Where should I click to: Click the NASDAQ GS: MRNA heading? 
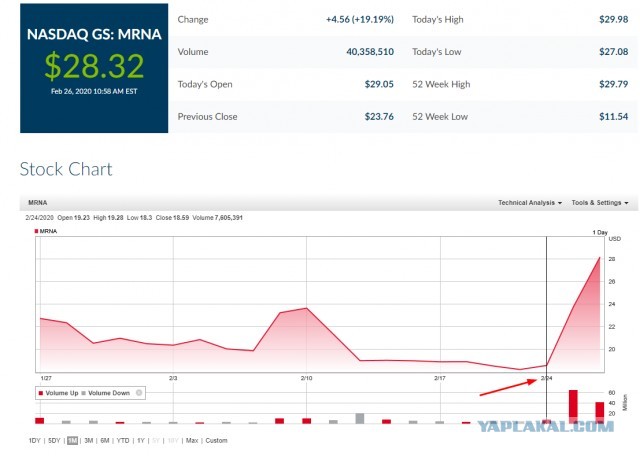pyautogui.click(x=94, y=34)
